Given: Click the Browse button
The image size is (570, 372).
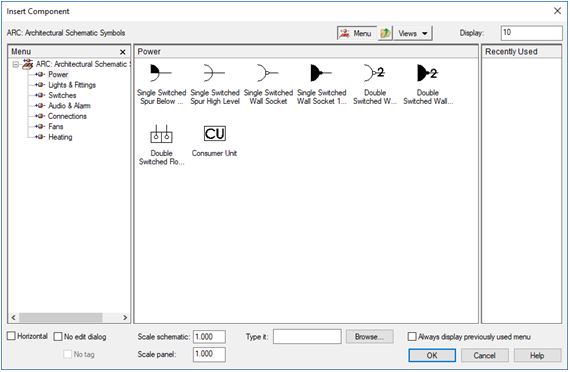Looking at the screenshot, I should (369, 337).
